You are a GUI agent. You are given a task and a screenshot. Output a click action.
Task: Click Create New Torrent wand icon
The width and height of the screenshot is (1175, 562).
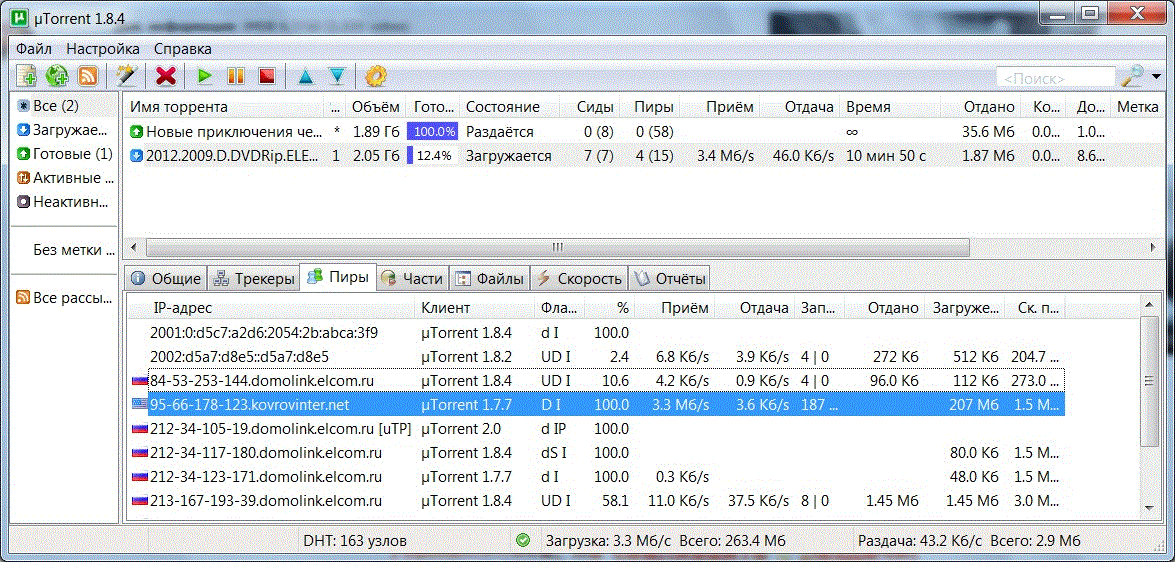click(125, 76)
